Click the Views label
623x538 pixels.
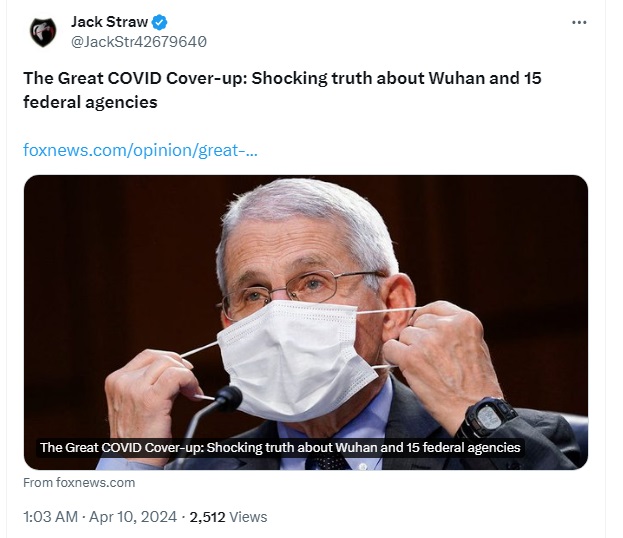[248, 517]
